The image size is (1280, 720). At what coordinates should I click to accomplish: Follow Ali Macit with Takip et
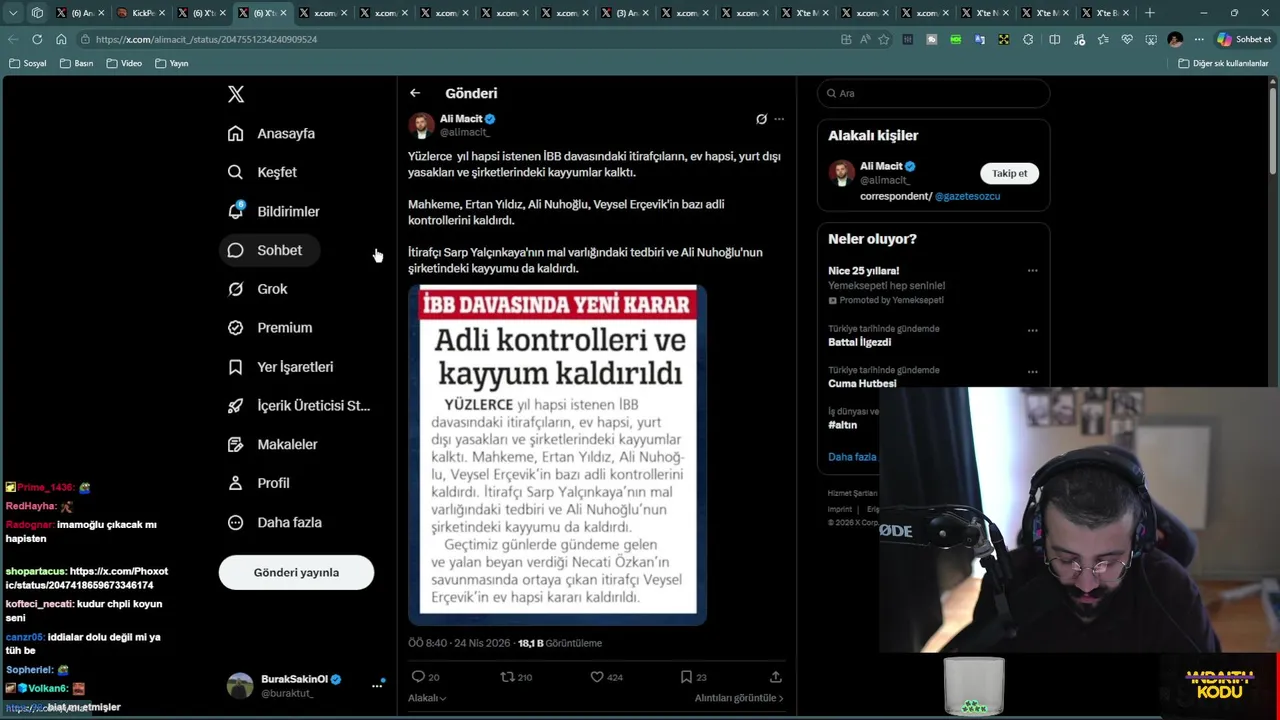(1009, 173)
